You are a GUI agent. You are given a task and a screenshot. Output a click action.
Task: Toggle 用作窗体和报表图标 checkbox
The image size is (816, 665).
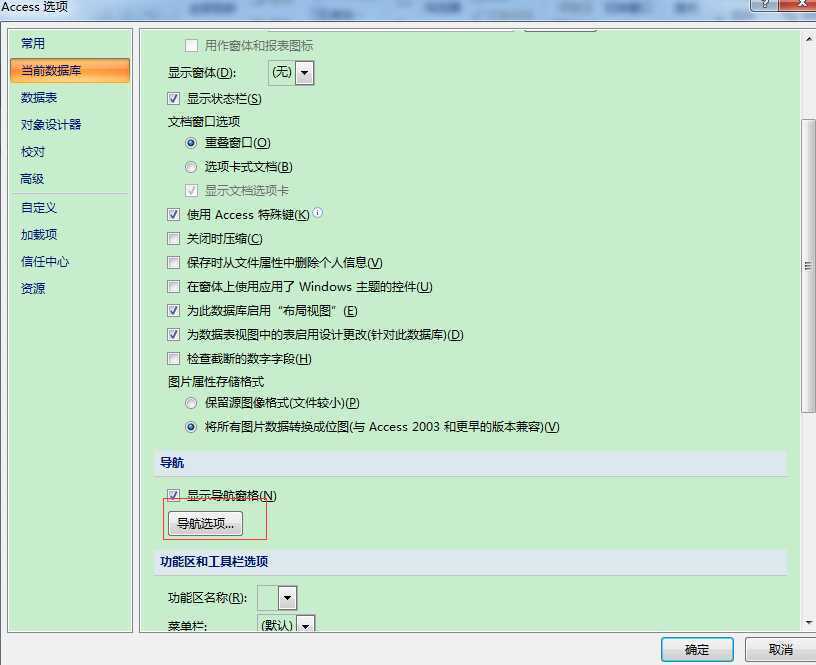coord(191,46)
